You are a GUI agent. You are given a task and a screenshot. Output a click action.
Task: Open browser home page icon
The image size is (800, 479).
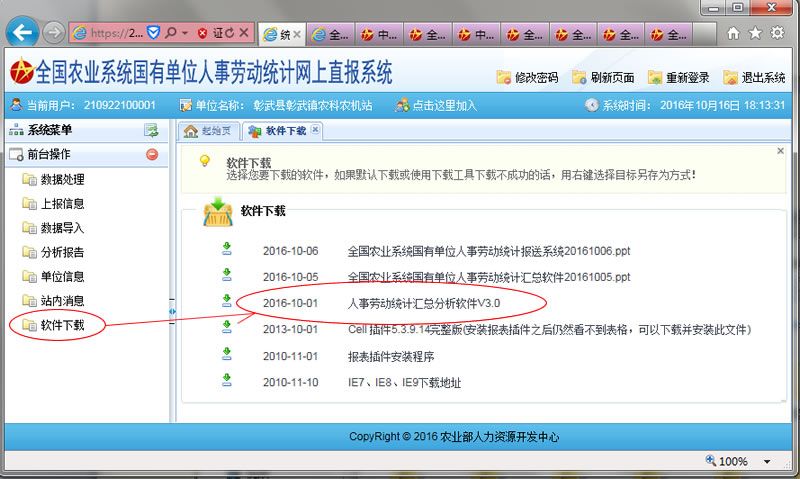[733, 33]
